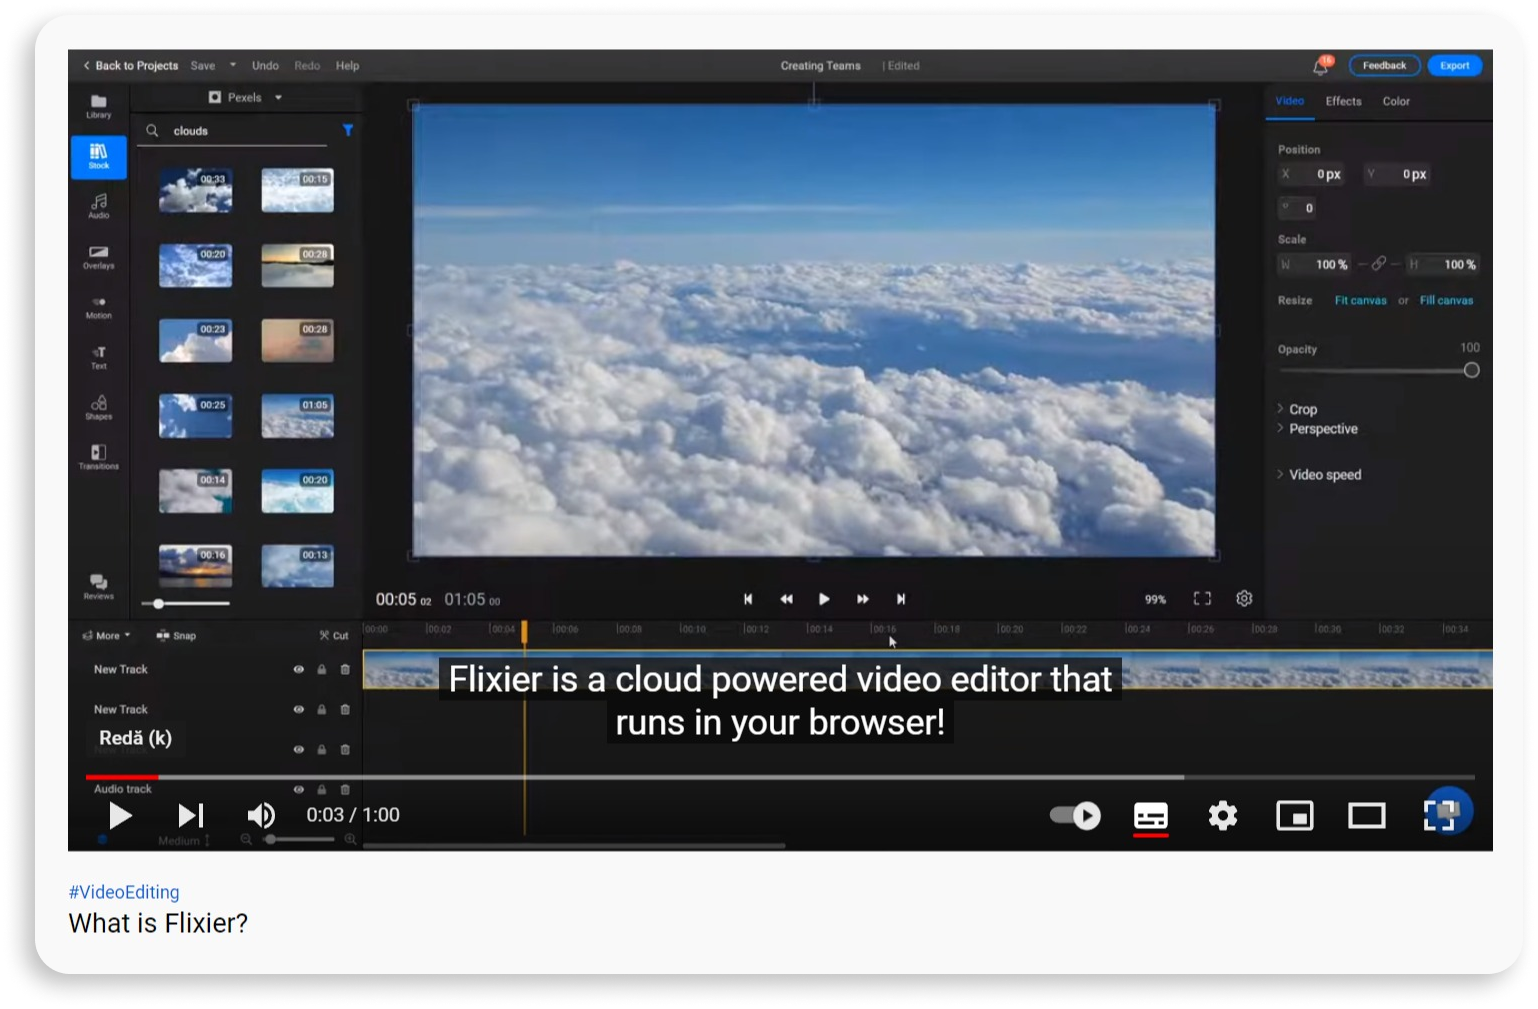Toggle YouTube autoplay switch
Screen dimensions: 1538x1009
(x=1075, y=816)
